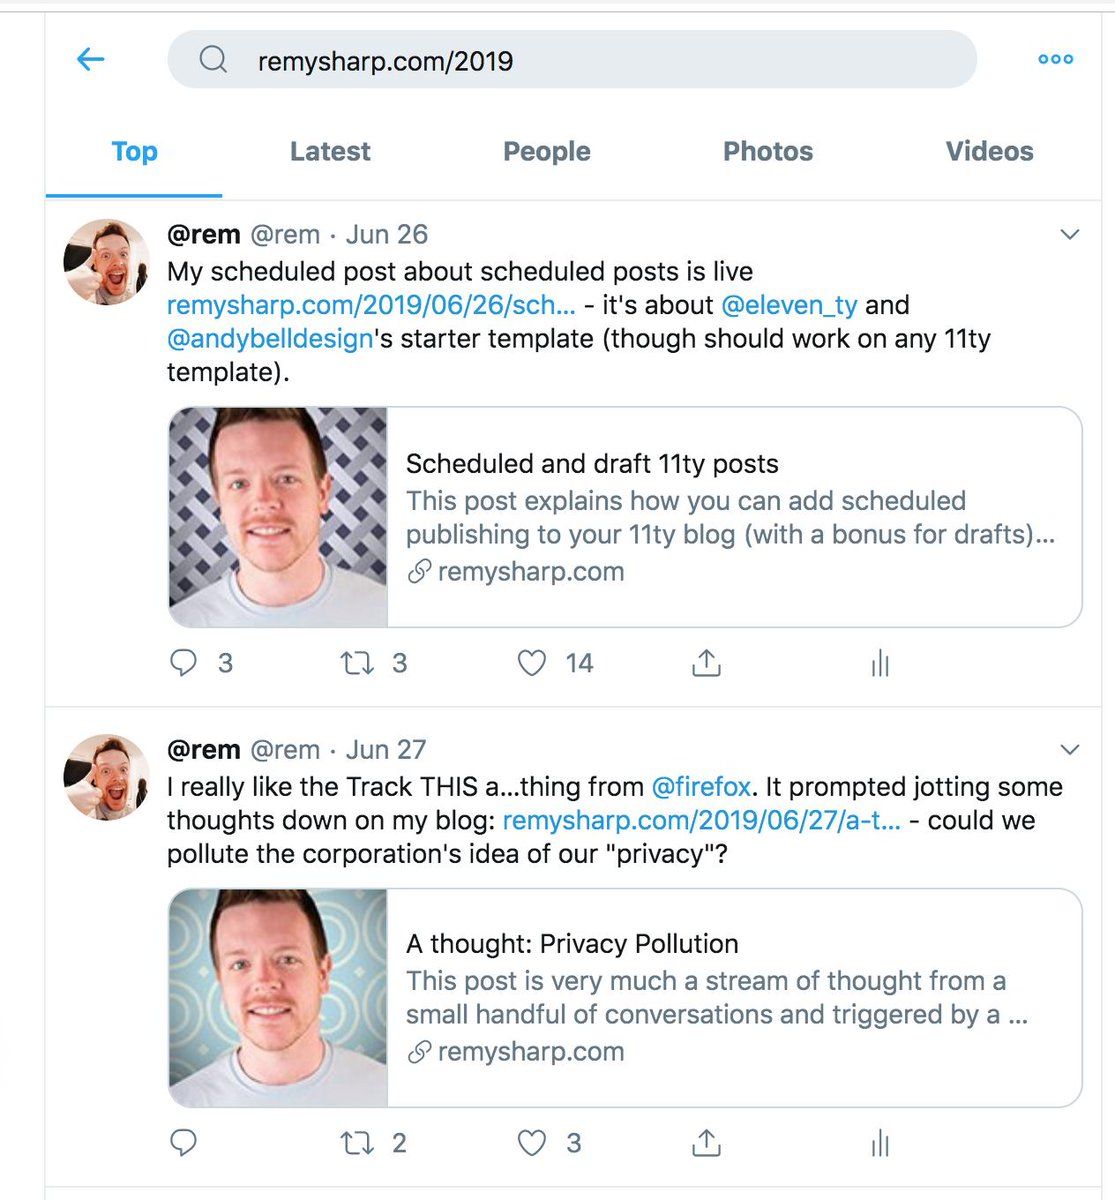View analytics for the Jun 26 tweet
This screenshot has height=1200, width=1115.
880,663
